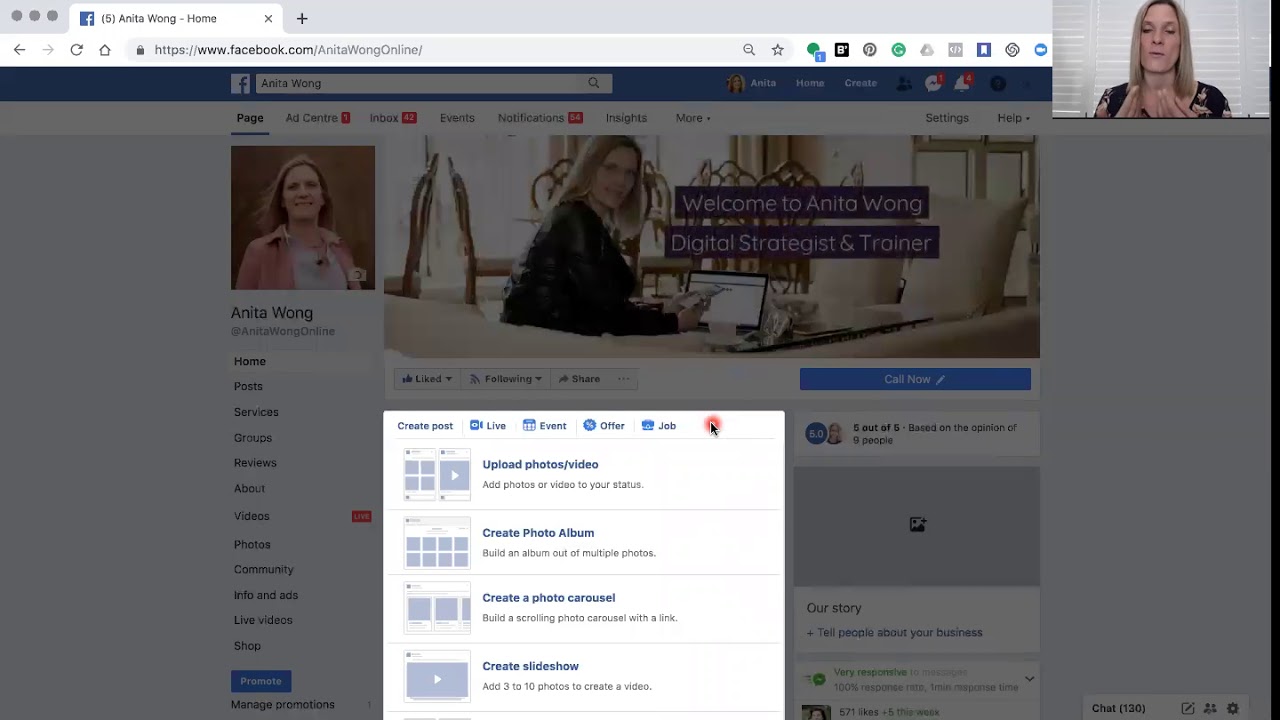Click the Promote button
This screenshot has height=720, width=1280.
[261, 681]
